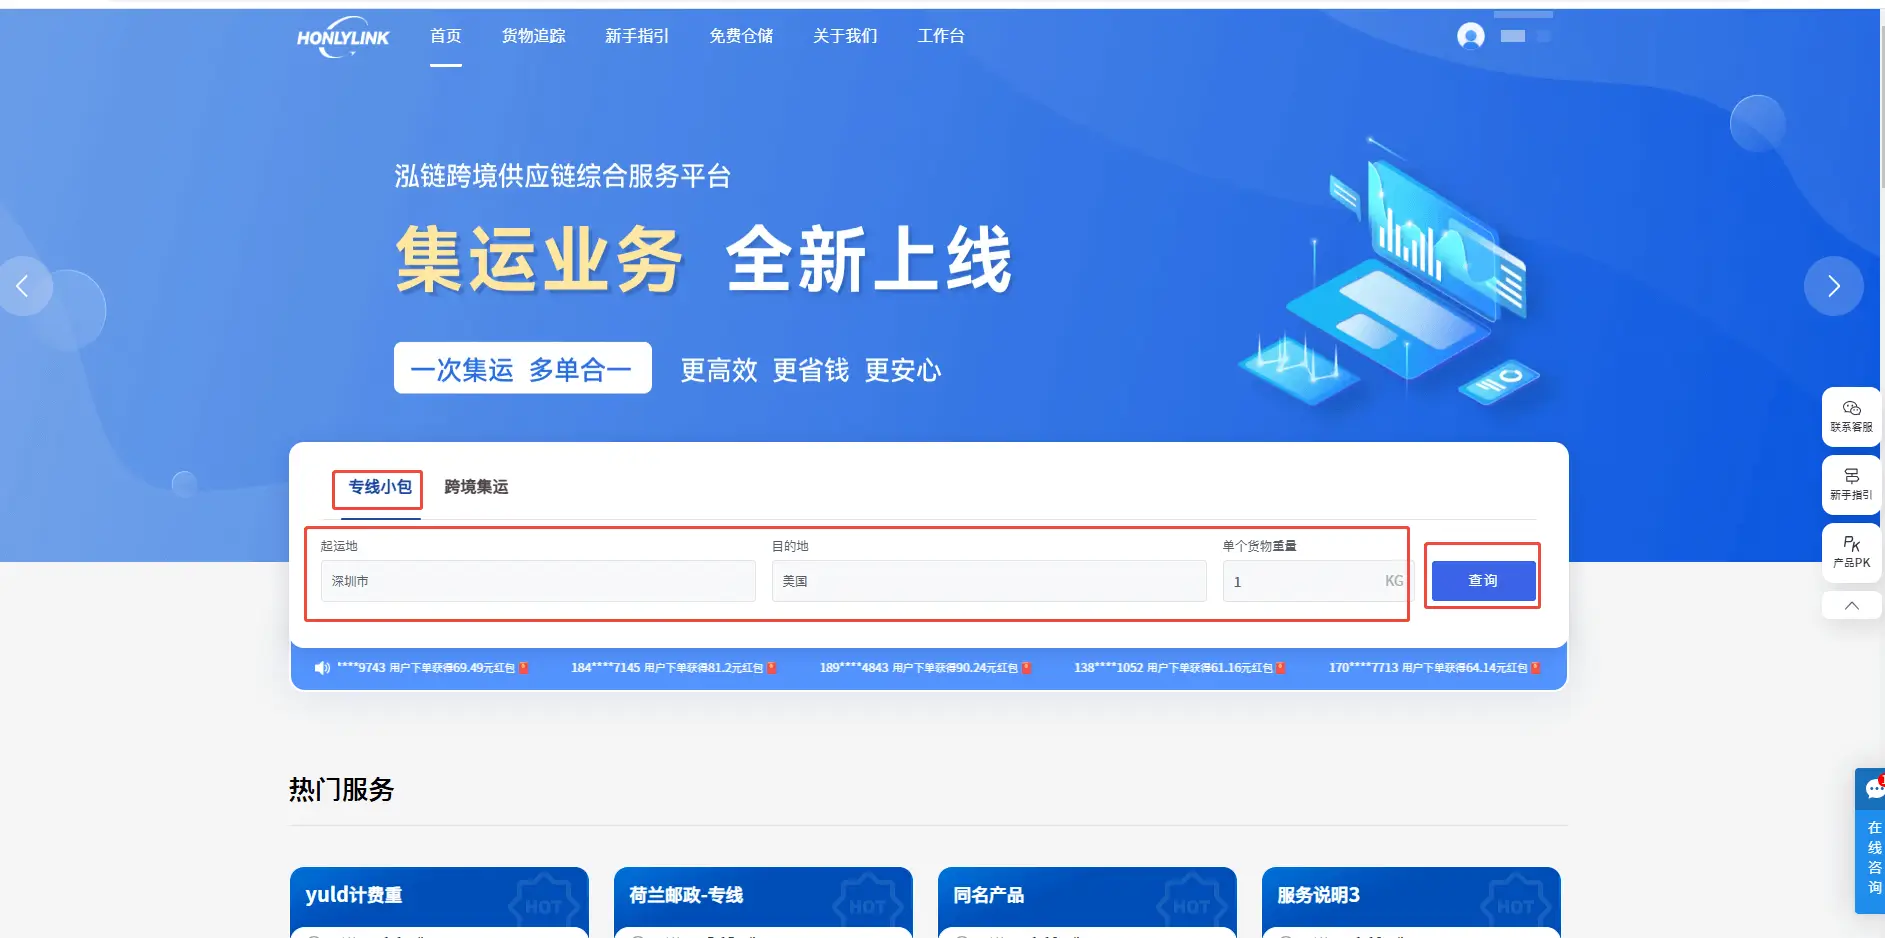Open 货物追踪 in the navigation
This screenshot has height=938, width=1885.
pos(533,36)
